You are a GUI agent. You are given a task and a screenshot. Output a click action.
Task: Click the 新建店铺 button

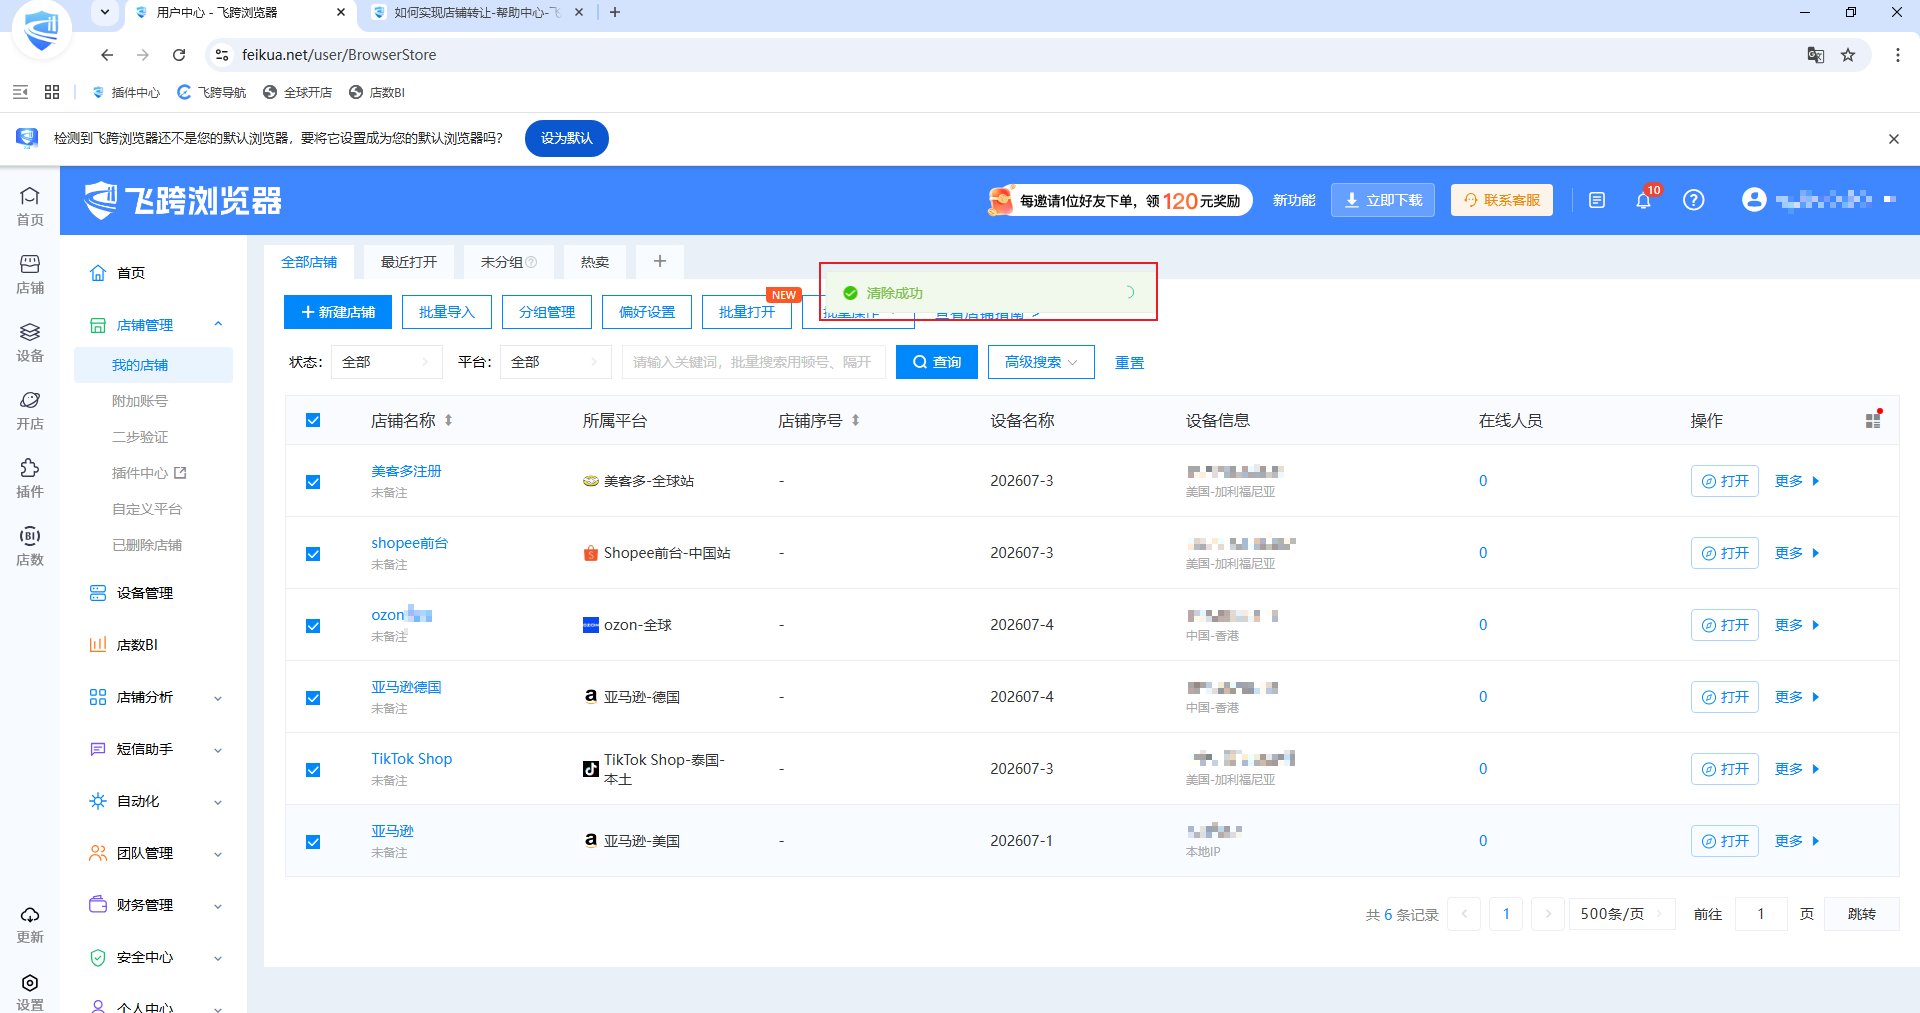338,312
